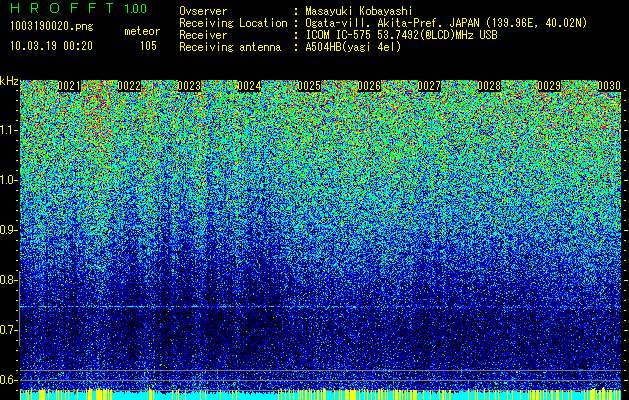Click the 0.8 frequency axis label
The width and height of the screenshot is (629, 400).
tap(8, 280)
